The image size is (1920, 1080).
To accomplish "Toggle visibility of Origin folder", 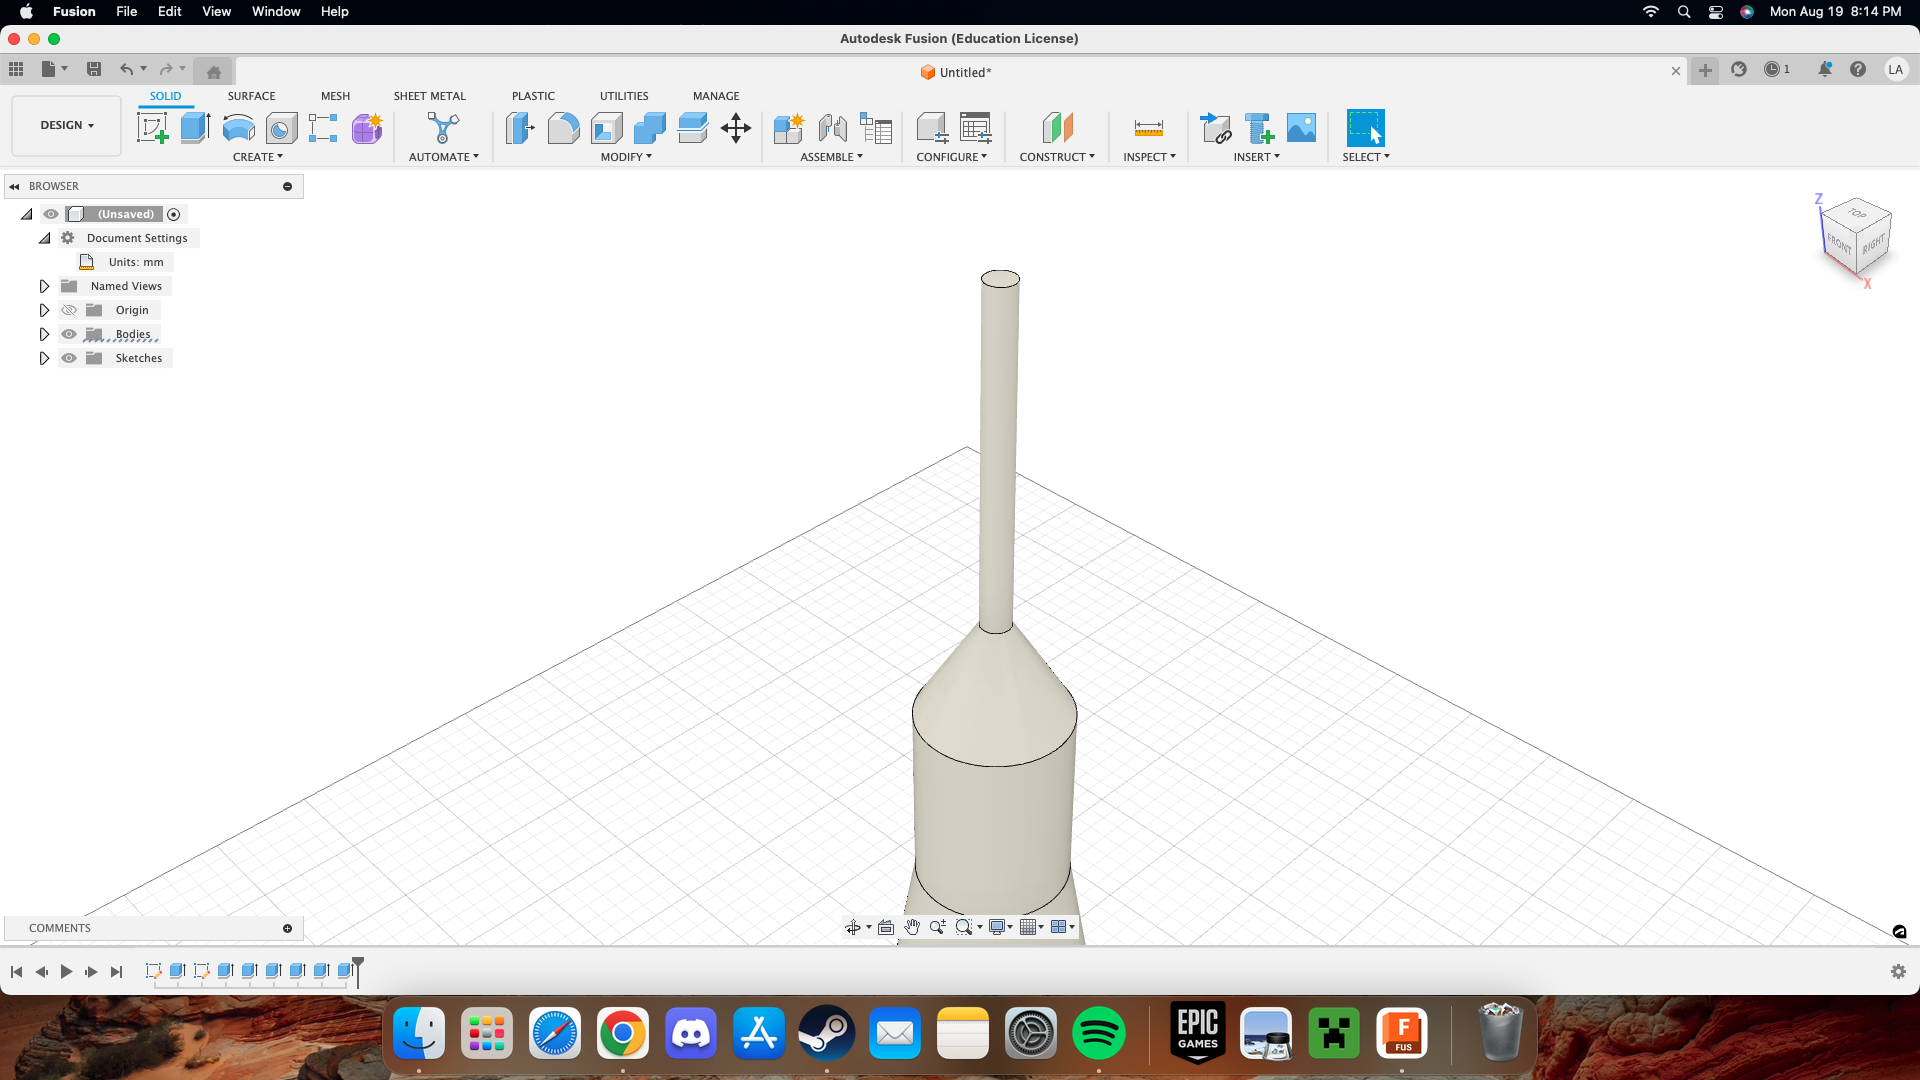I will click(69, 310).
